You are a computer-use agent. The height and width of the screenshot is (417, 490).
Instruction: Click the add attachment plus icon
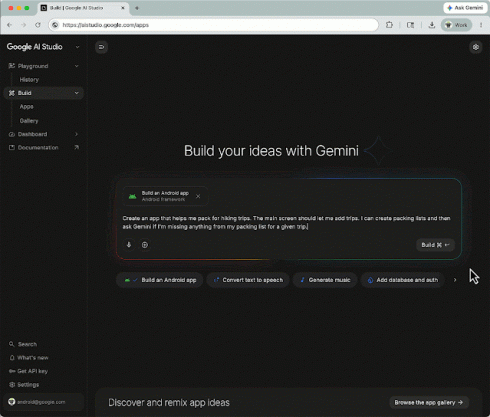point(145,245)
